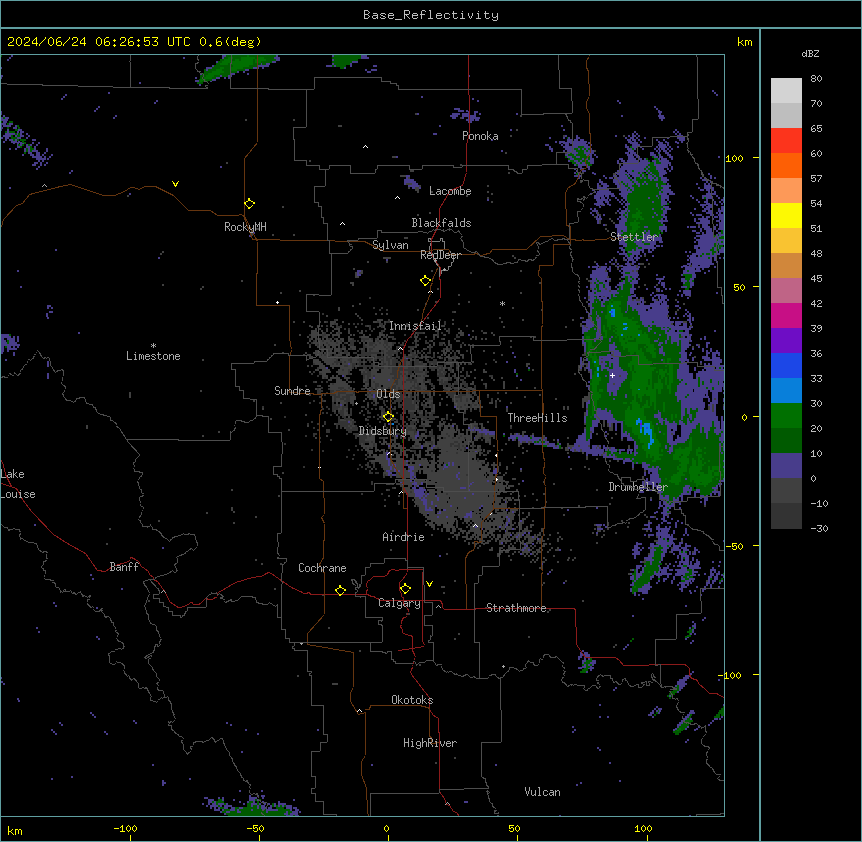The image size is (862, 842).
Task: Click the asterisk marker east of Innisfail
Action: [x=502, y=304]
